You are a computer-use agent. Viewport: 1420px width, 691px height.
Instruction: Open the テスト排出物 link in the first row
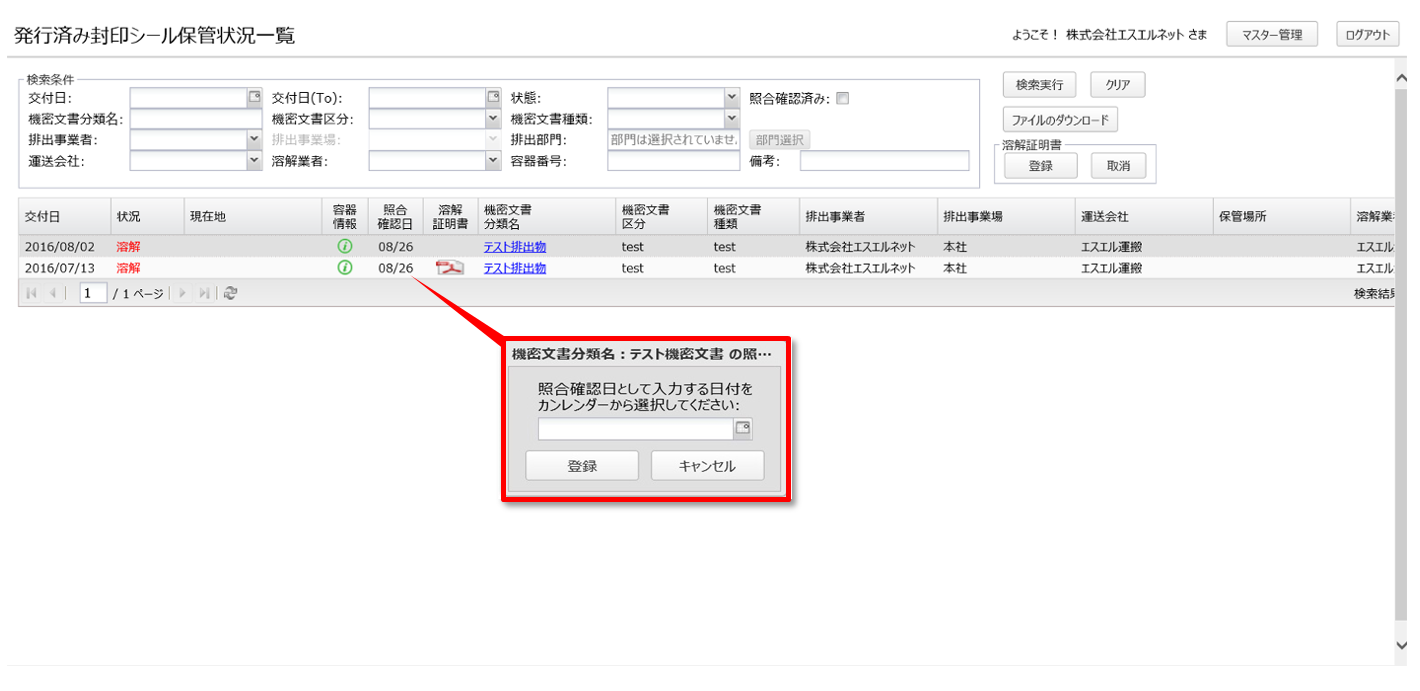[x=514, y=247]
